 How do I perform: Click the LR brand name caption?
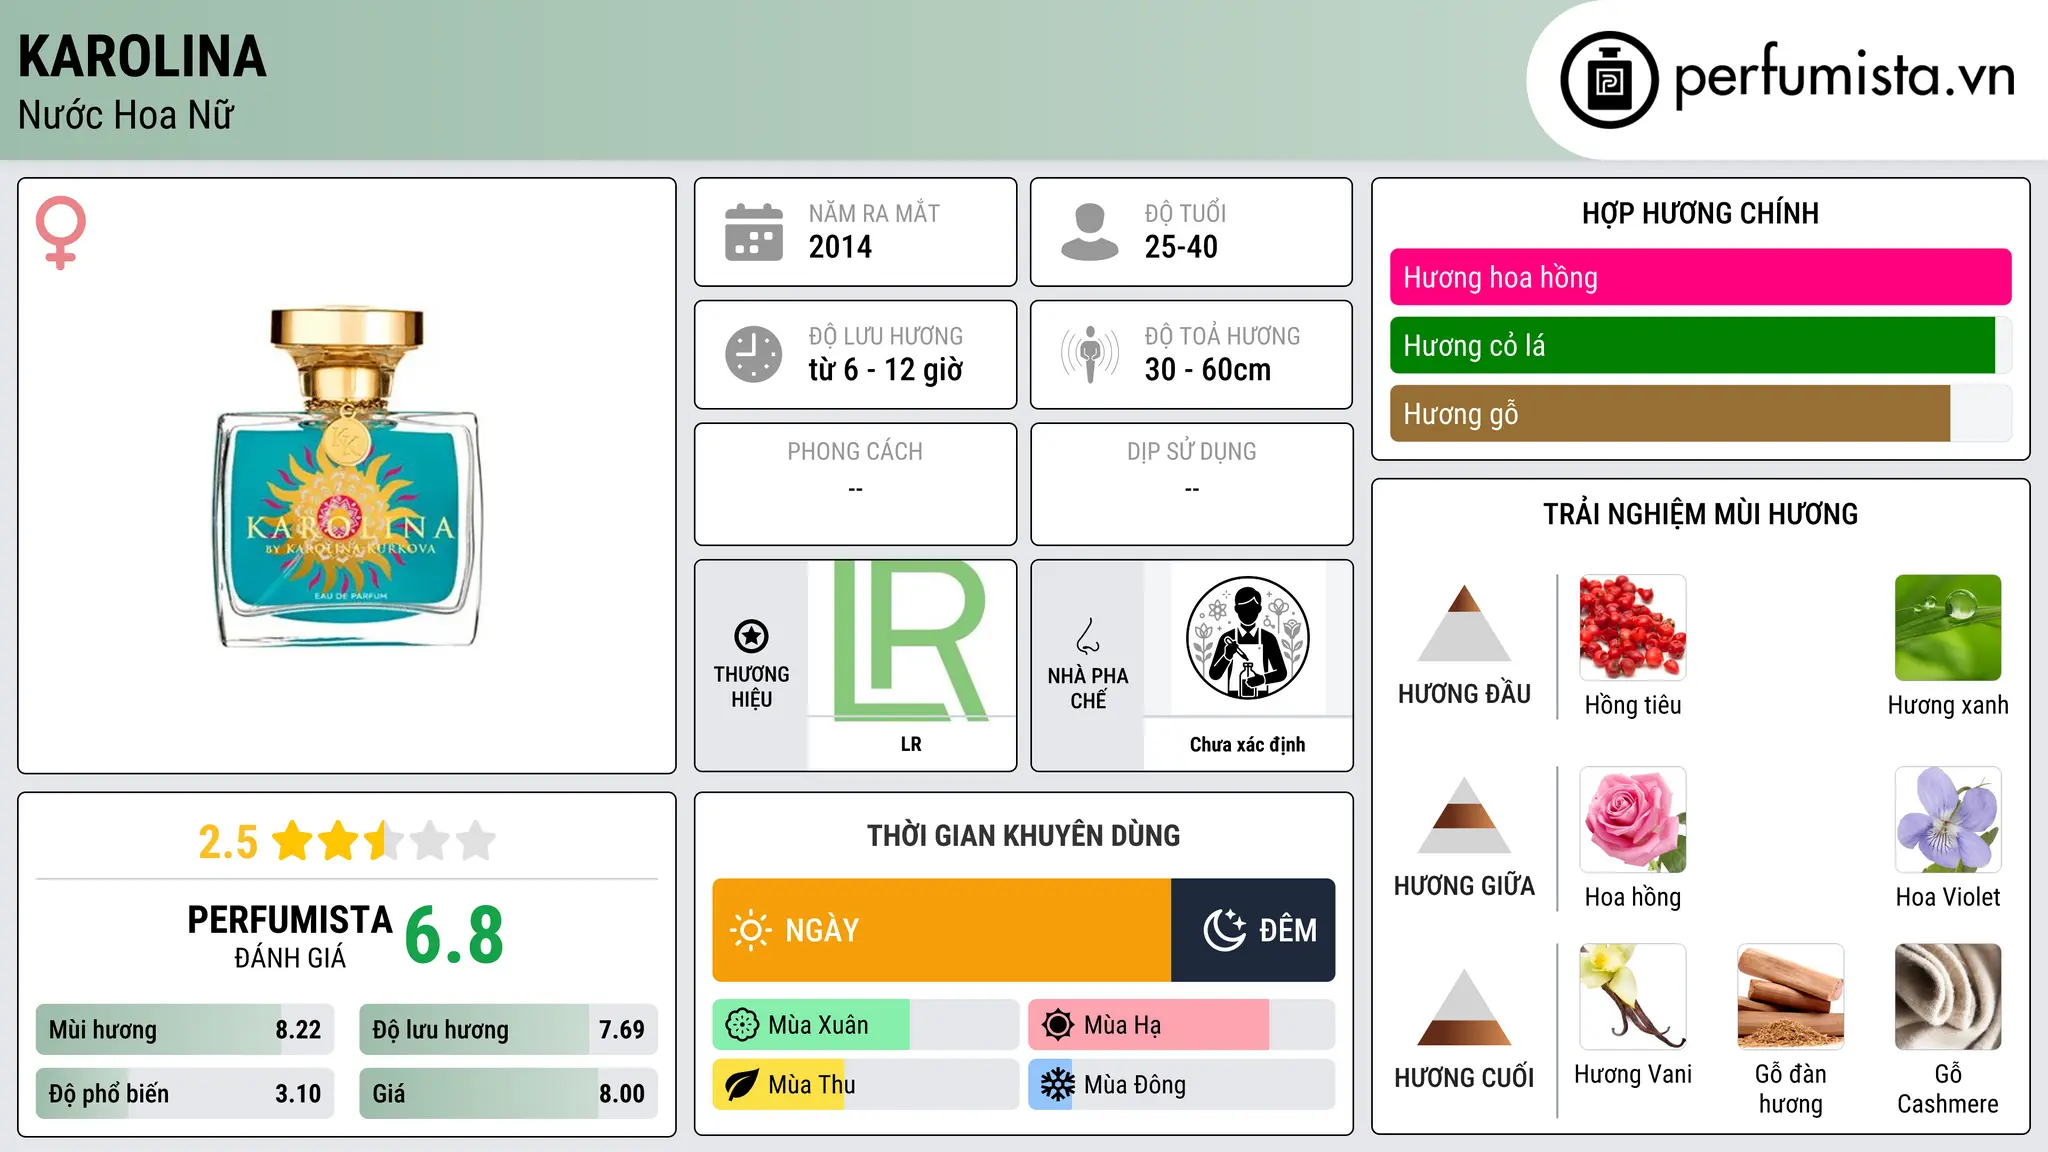911,744
